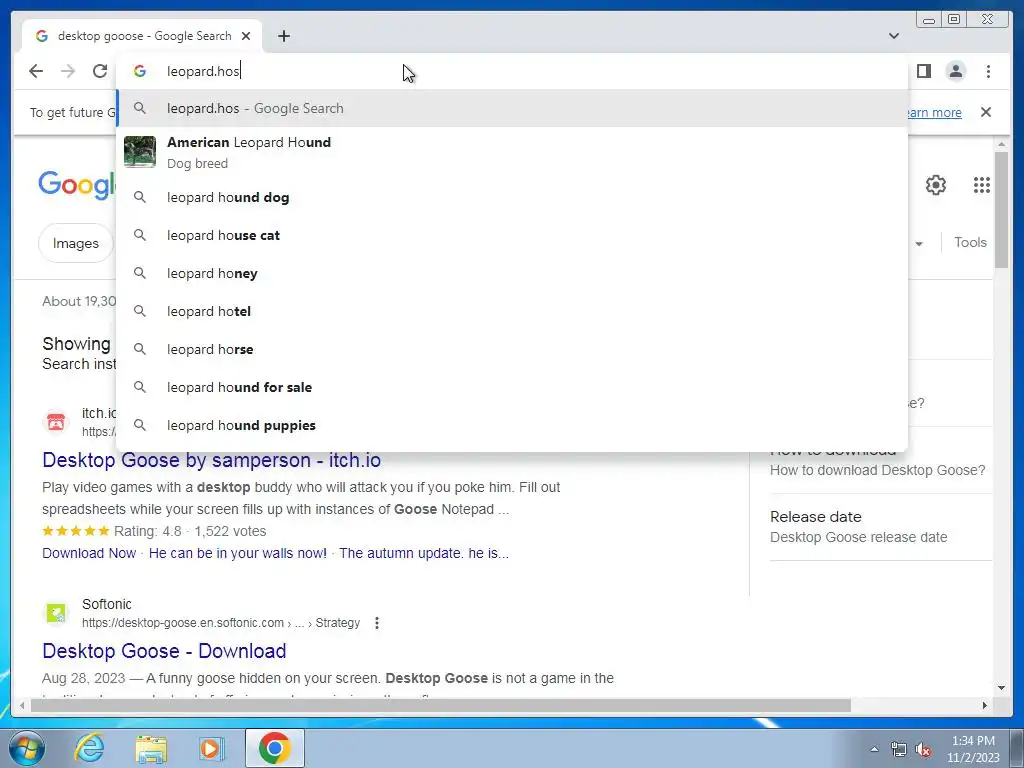Viewport: 1024px width, 768px height.
Task: Open Windows Explorer folder on the taskbar
Action: click(151, 748)
